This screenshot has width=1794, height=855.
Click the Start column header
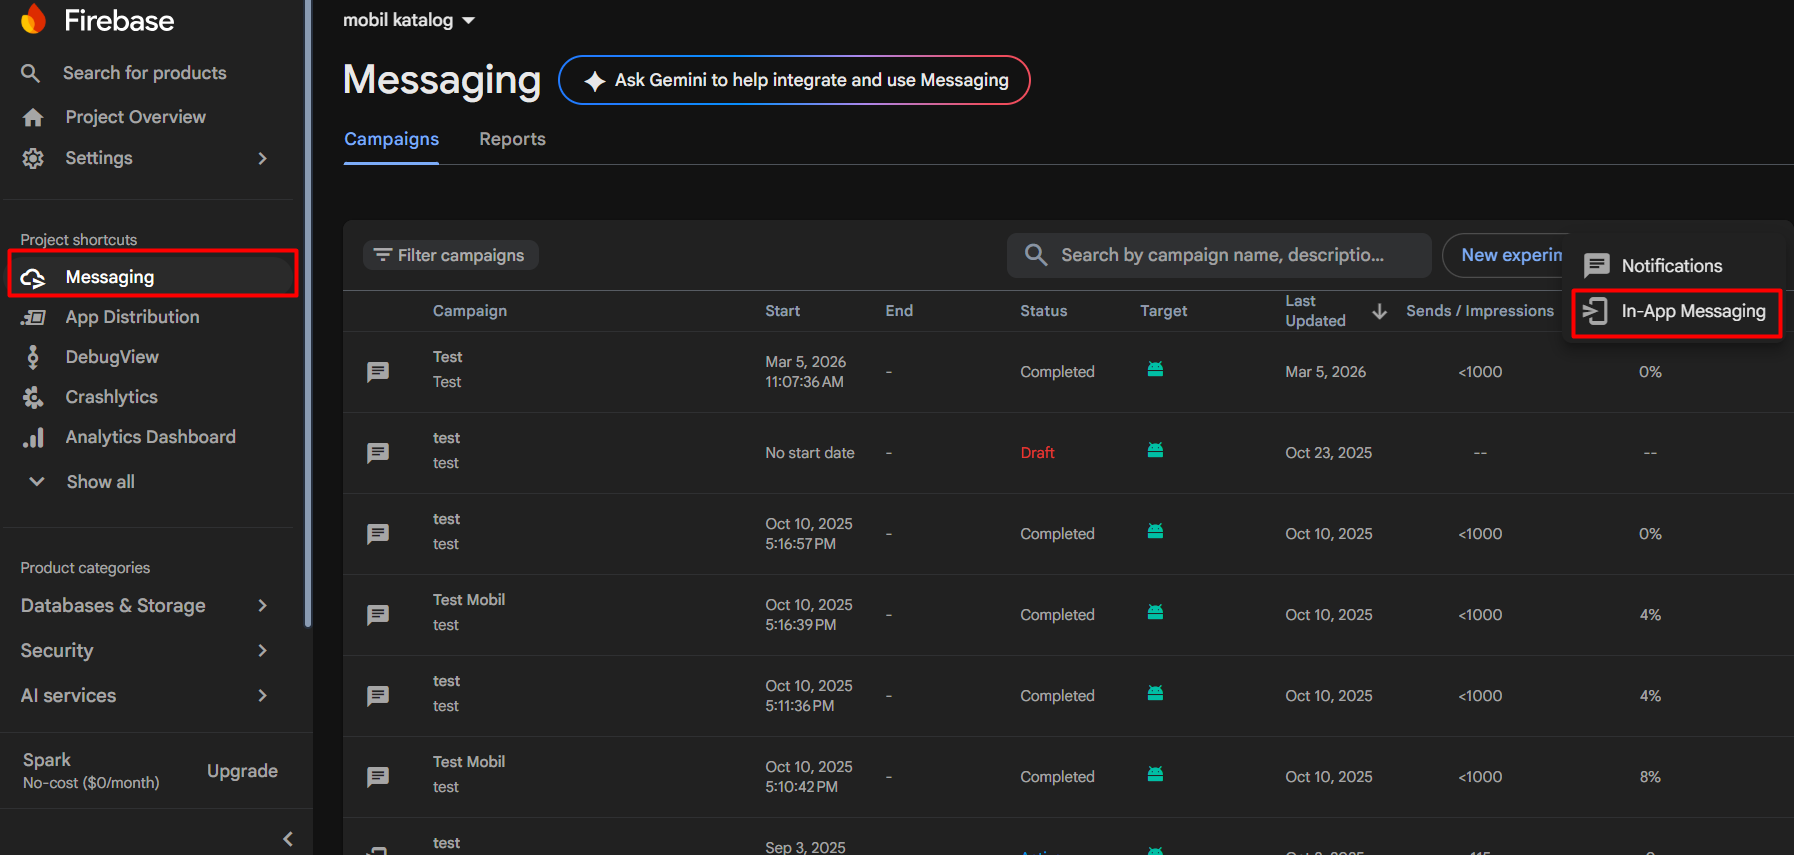782,311
